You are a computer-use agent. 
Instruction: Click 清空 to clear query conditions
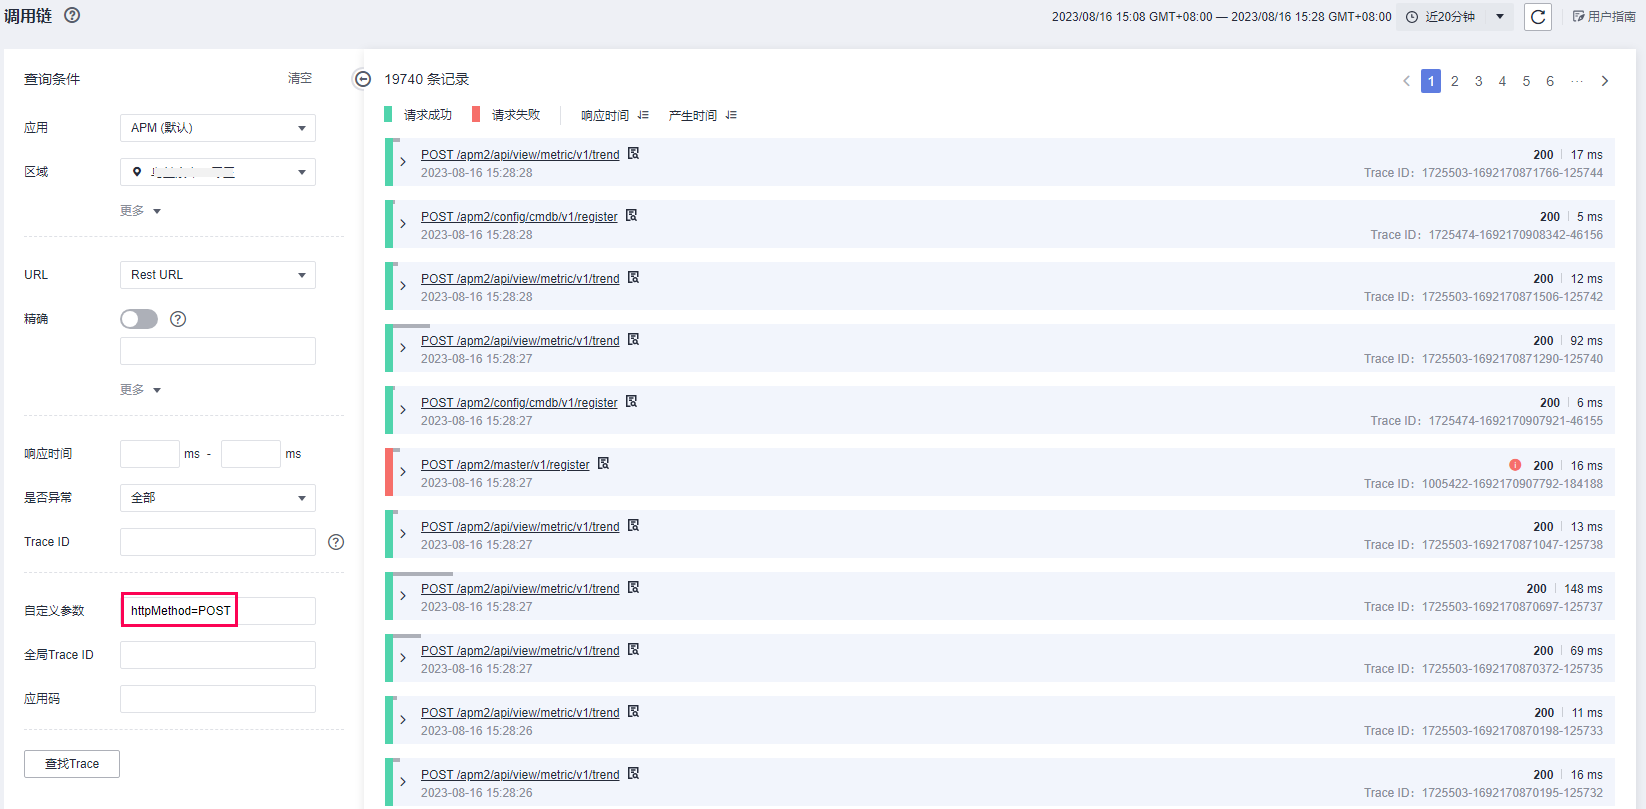(x=300, y=78)
